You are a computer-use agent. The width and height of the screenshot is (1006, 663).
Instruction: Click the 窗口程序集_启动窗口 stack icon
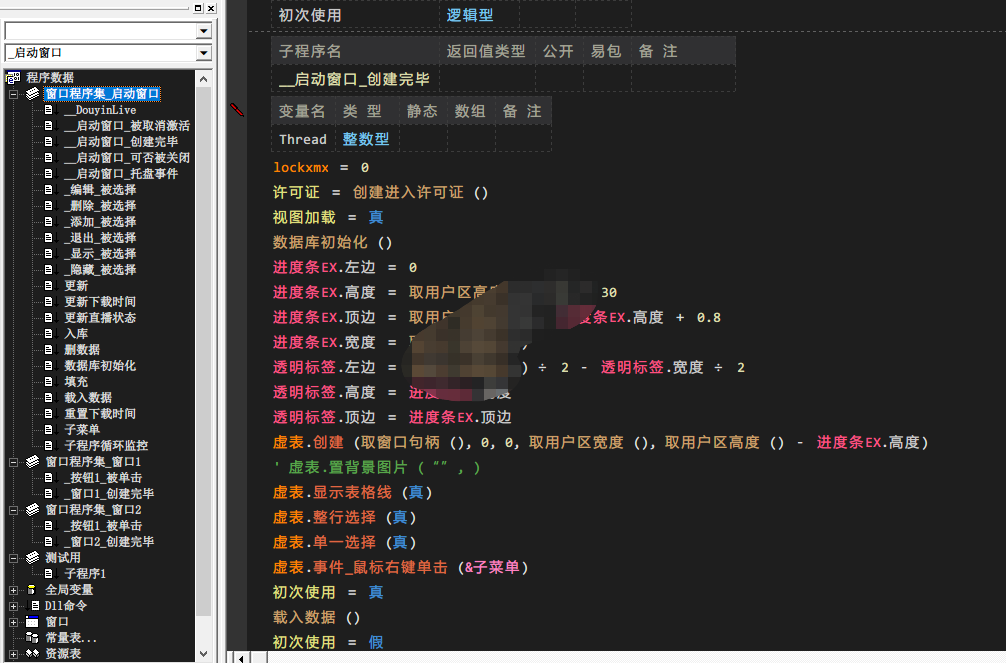pyautogui.click(x=32, y=94)
